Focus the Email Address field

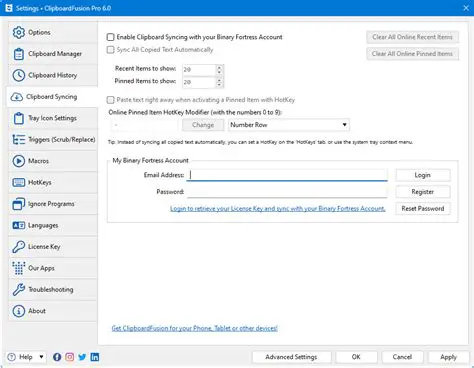click(x=287, y=175)
